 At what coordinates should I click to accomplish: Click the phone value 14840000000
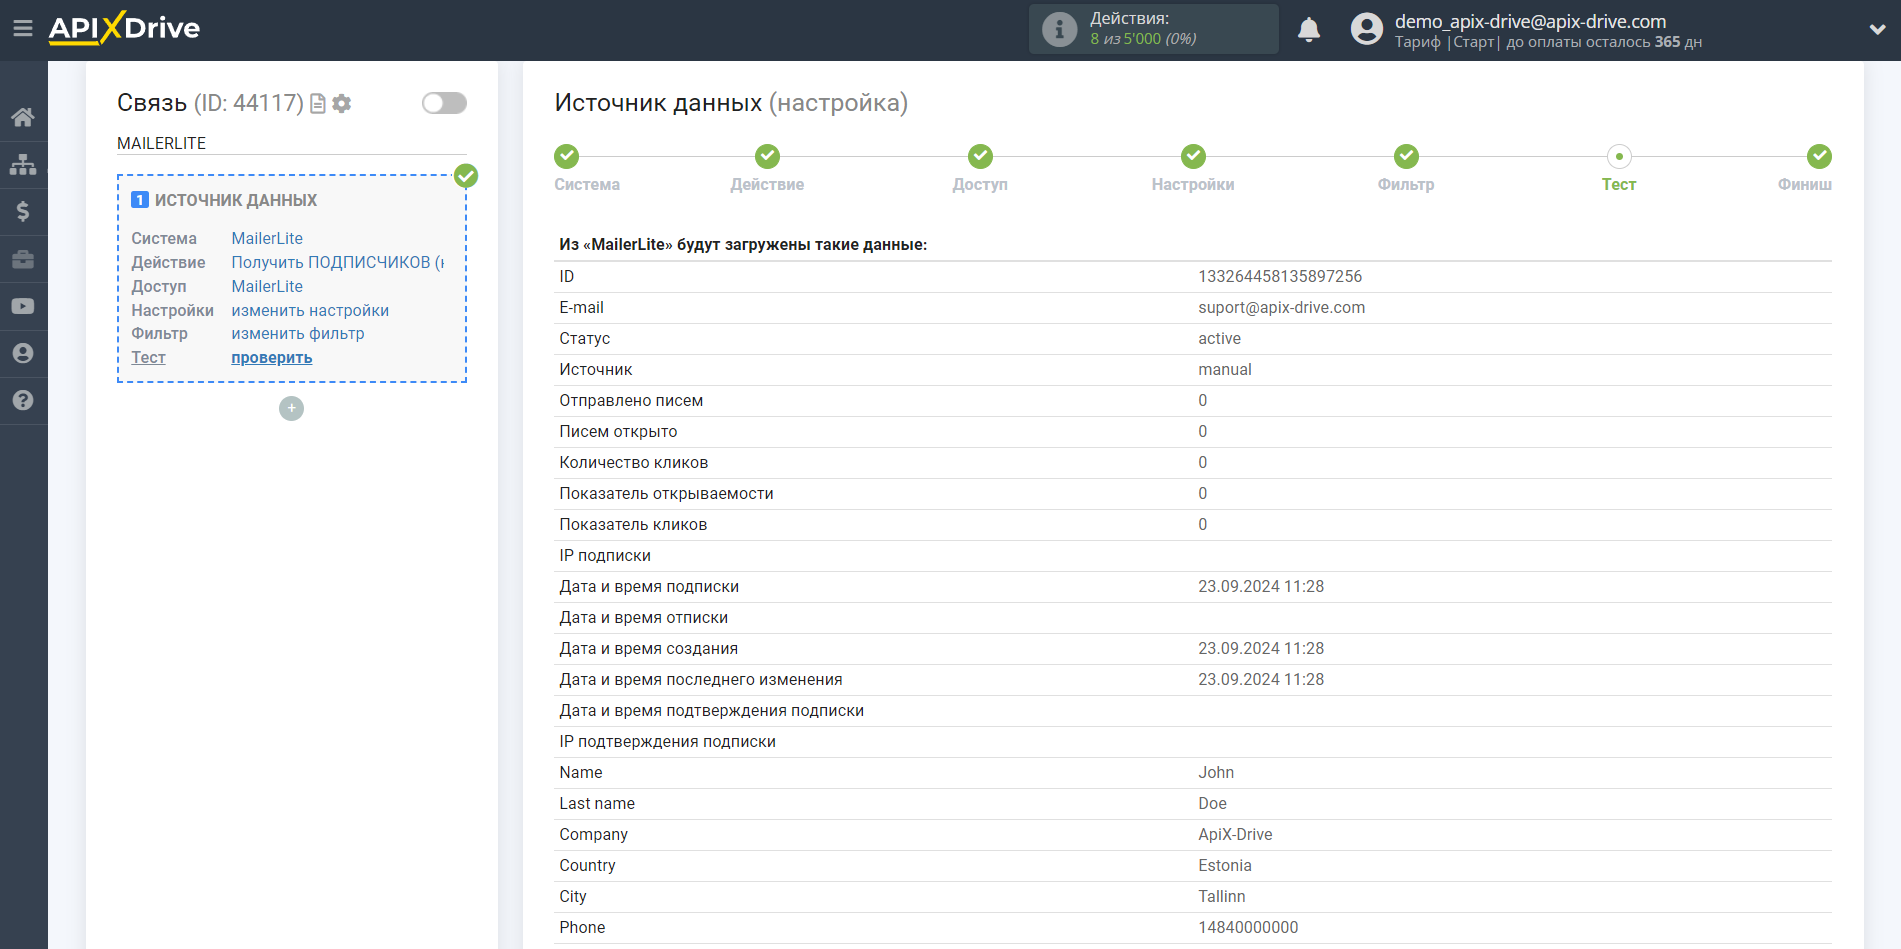tap(1248, 927)
